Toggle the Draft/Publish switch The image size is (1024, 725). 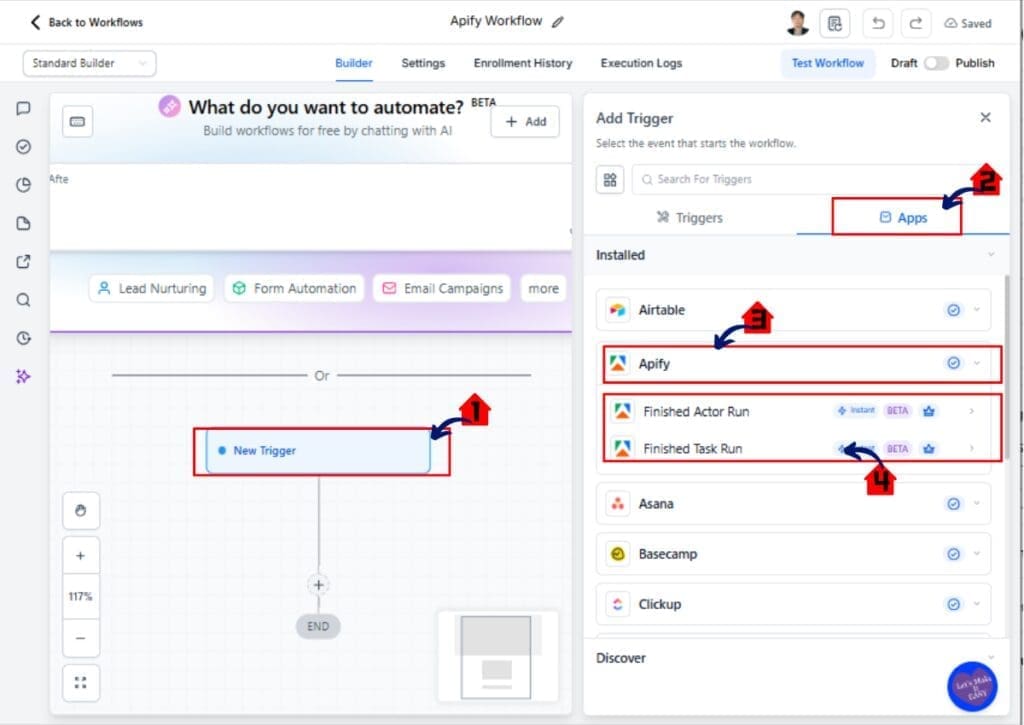coord(936,63)
